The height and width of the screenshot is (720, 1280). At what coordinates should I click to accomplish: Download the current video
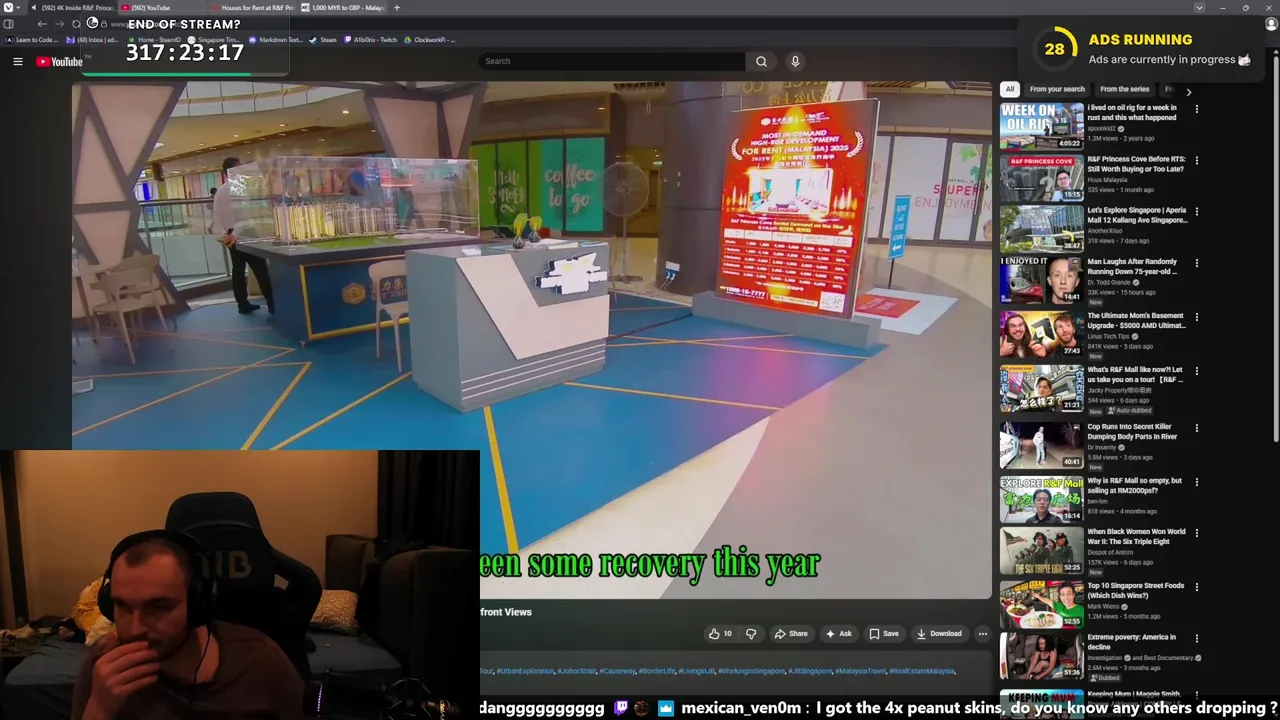pyautogui.click(x=939, y=633)
